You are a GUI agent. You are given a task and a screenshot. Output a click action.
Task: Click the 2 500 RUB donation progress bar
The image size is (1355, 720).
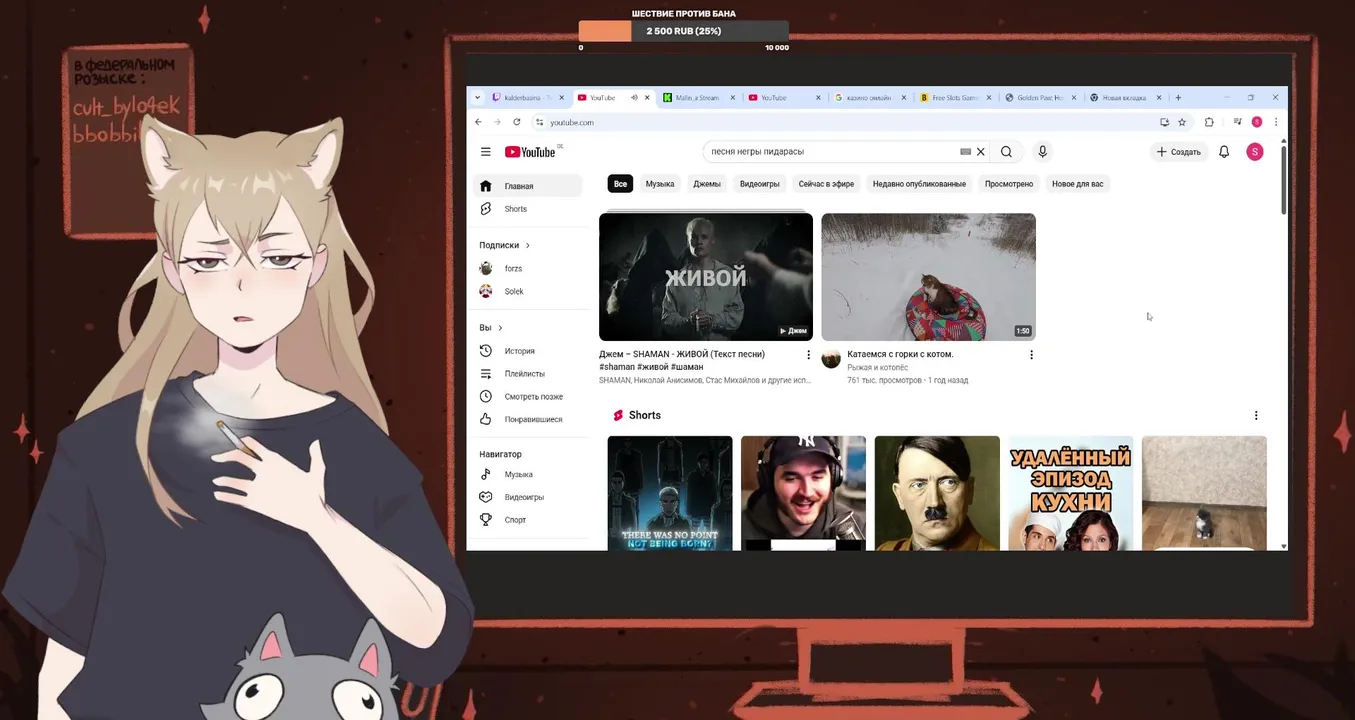pos(684,31)
